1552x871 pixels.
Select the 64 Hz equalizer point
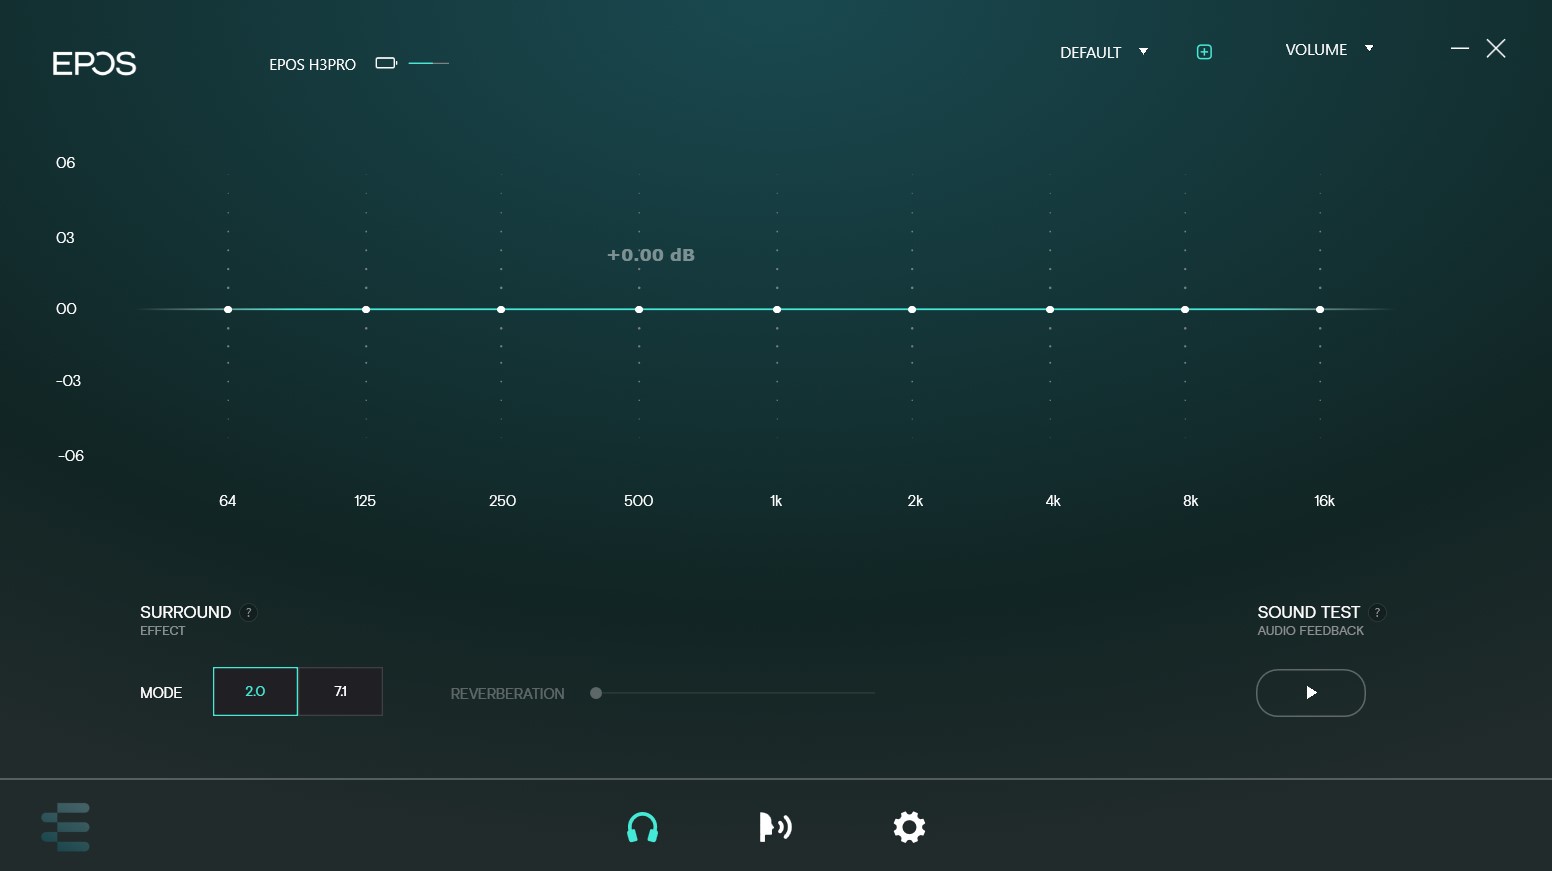coord(228,310)
